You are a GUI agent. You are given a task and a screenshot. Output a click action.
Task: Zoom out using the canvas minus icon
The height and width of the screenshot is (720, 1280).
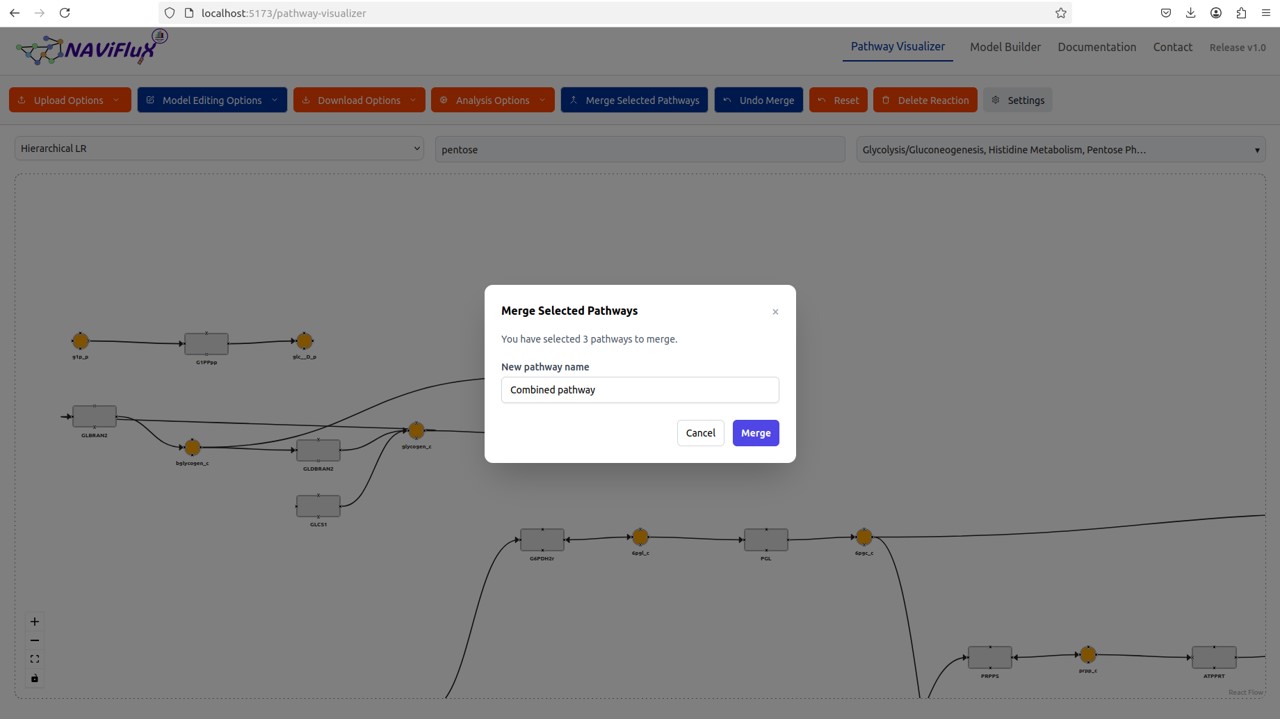coord(34,640)
